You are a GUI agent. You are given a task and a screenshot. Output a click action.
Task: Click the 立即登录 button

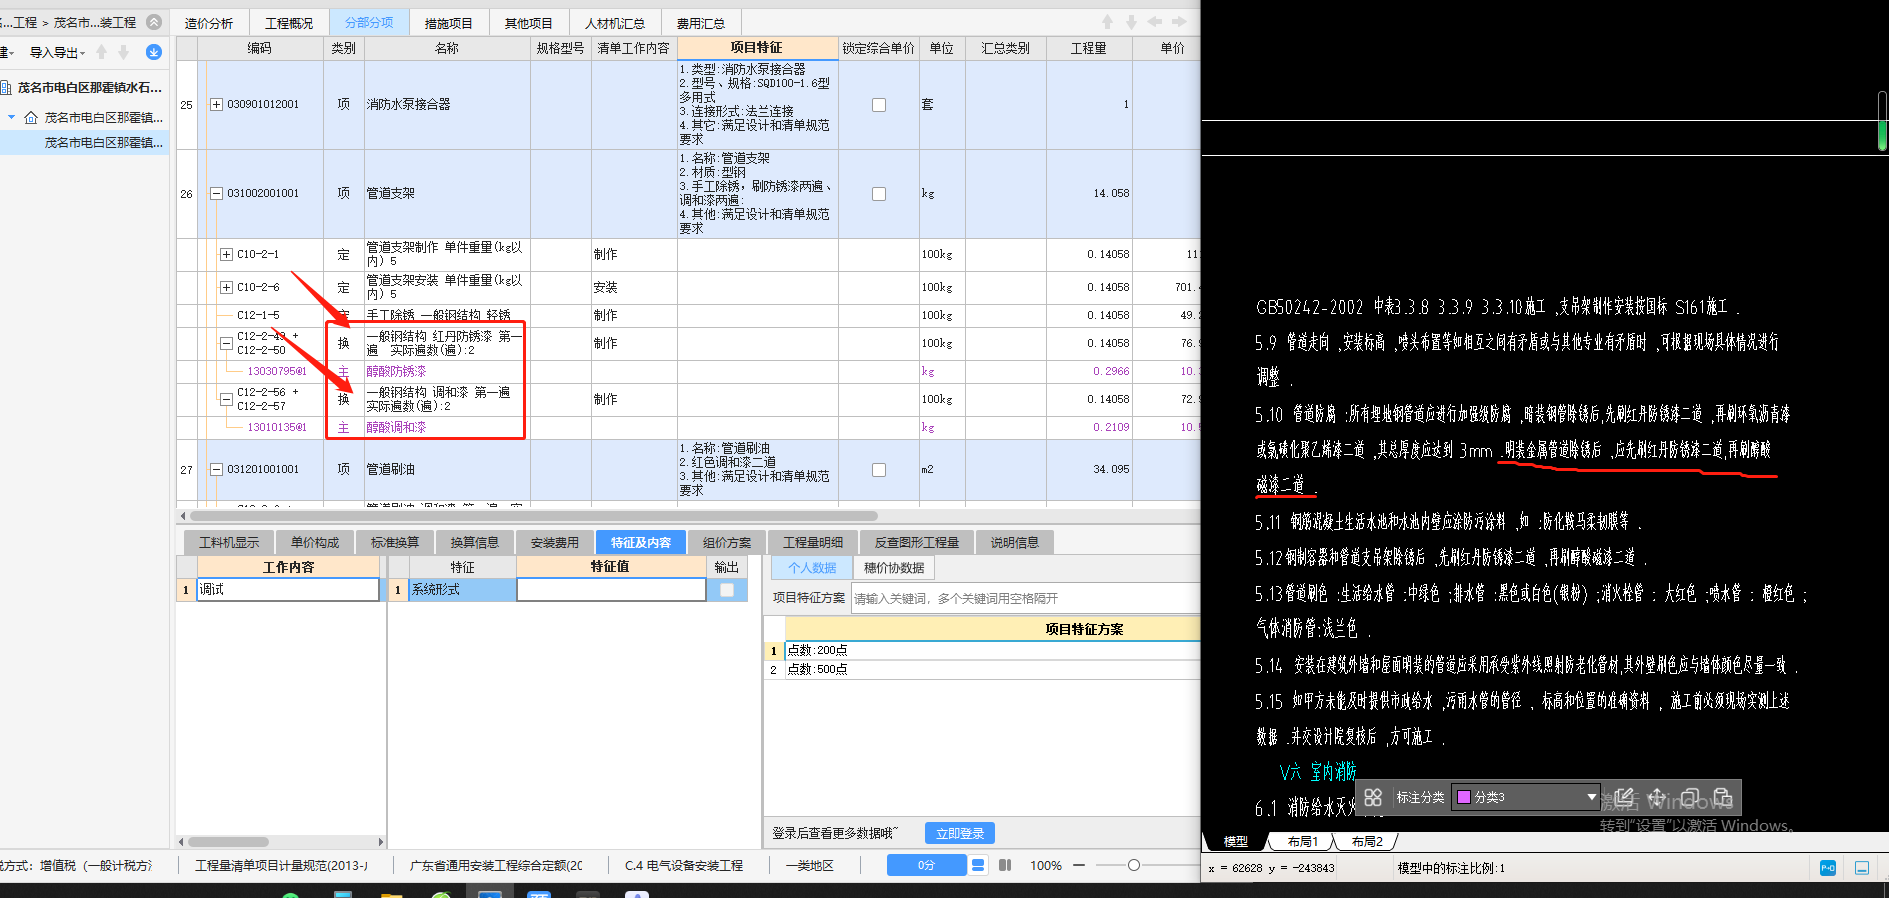[x=960, y=833]
